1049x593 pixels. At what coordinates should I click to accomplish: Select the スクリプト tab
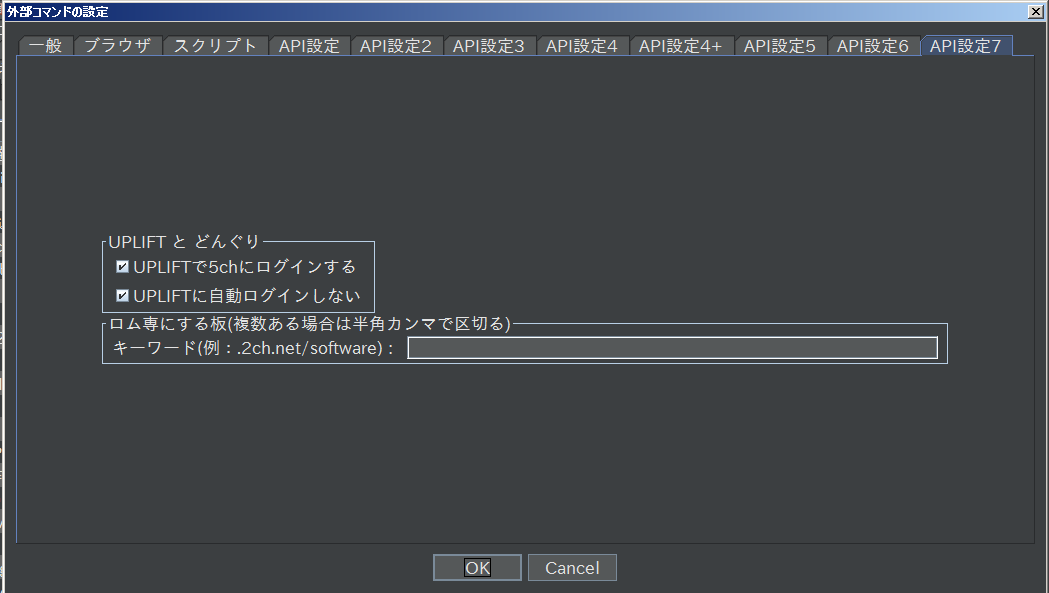pyautogui.click(x=215, y=46)
